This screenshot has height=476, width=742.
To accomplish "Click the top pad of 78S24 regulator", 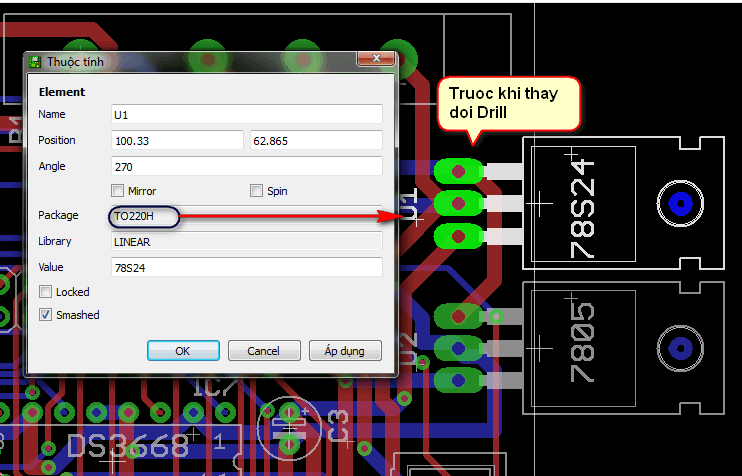I will pos(458,171).
